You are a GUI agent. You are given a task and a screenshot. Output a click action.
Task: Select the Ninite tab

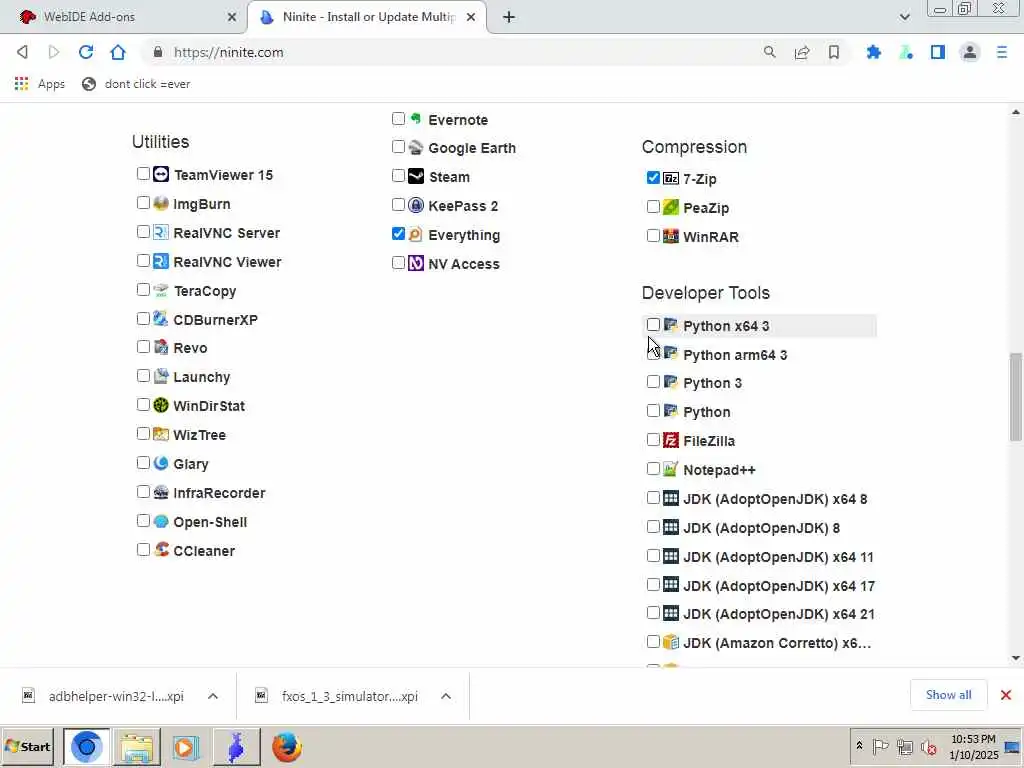(x=368, y=17)
